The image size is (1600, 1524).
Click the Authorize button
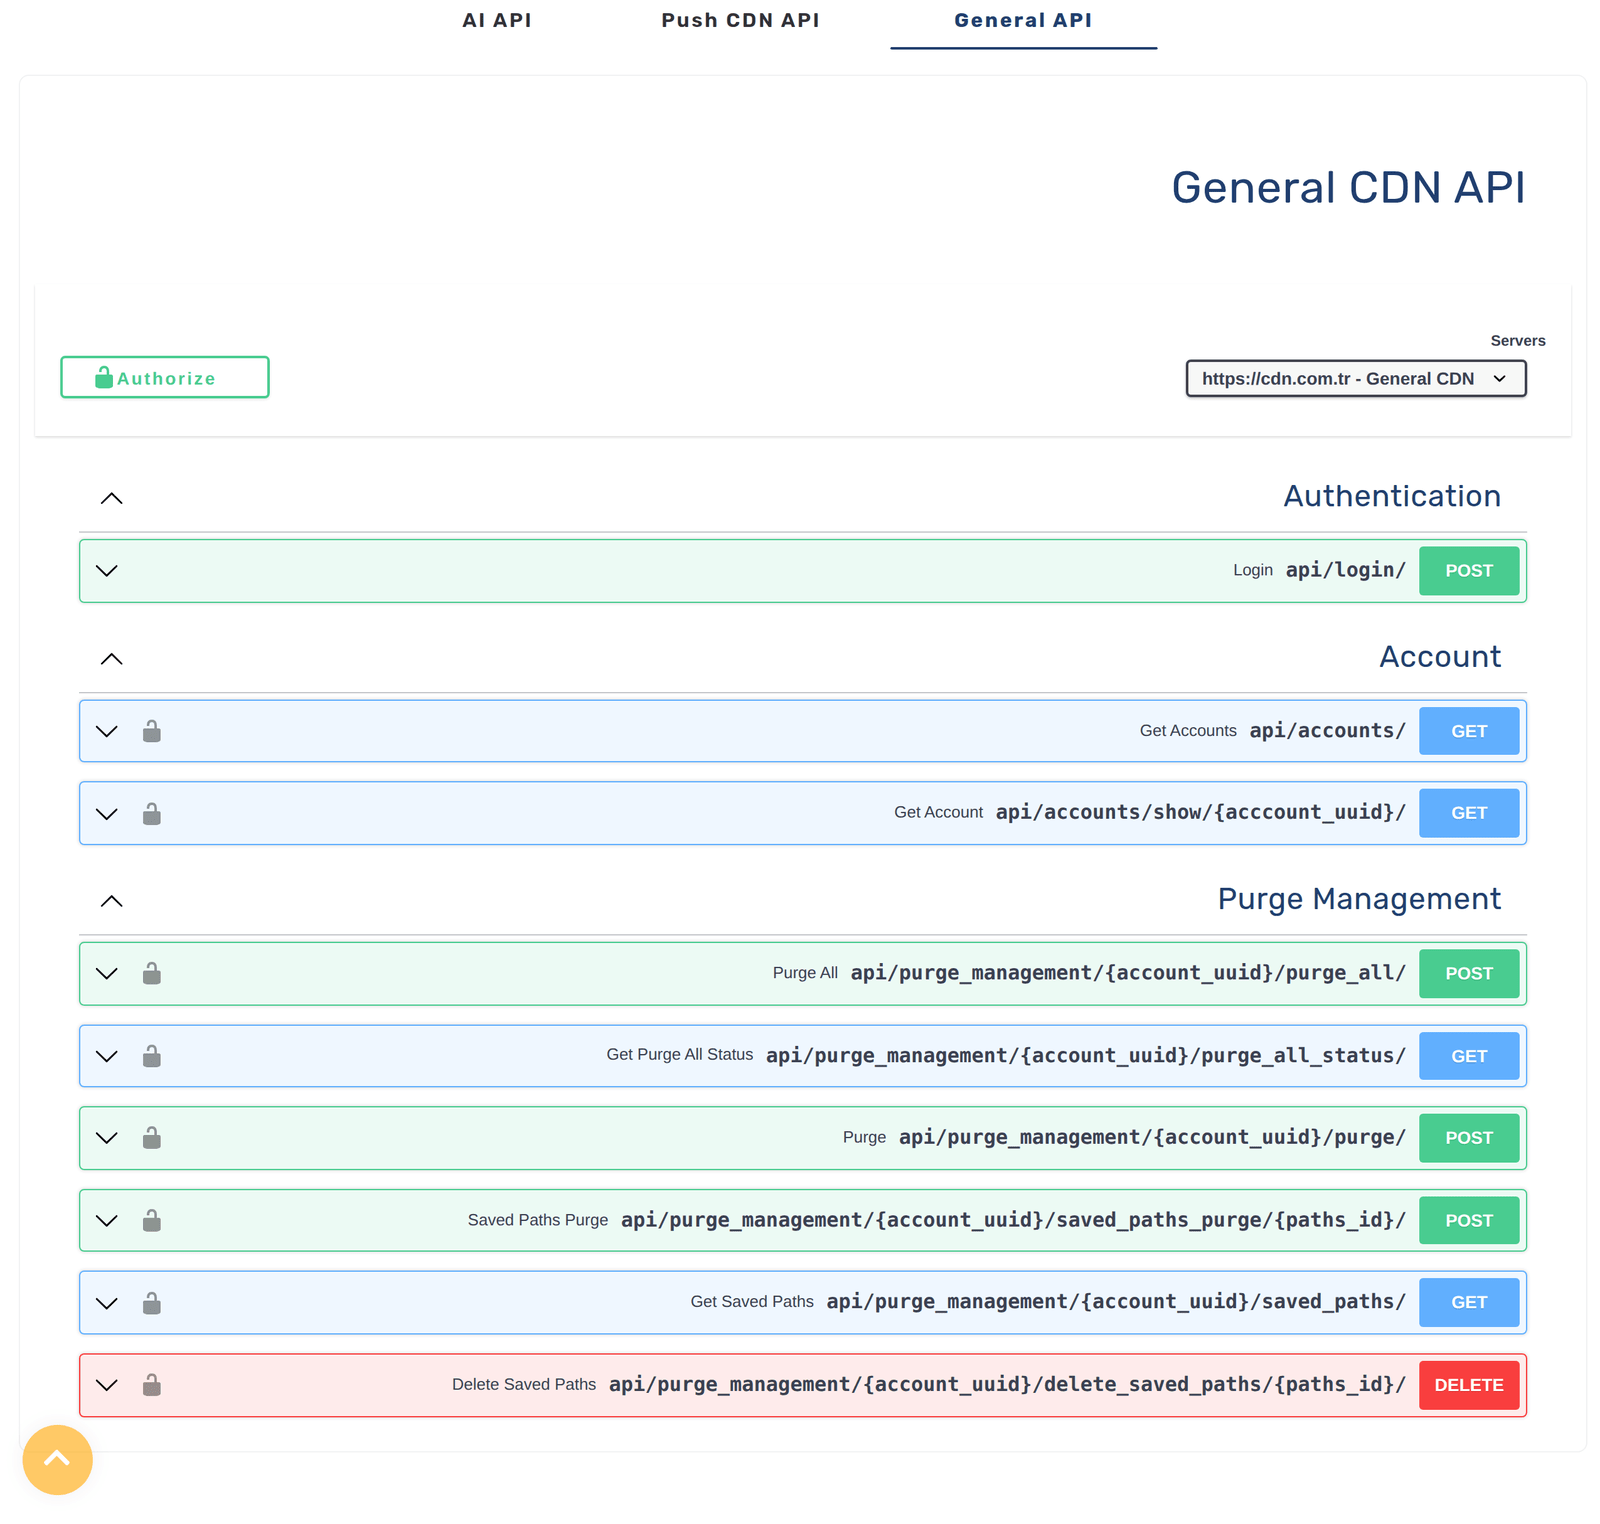point(165,377)
